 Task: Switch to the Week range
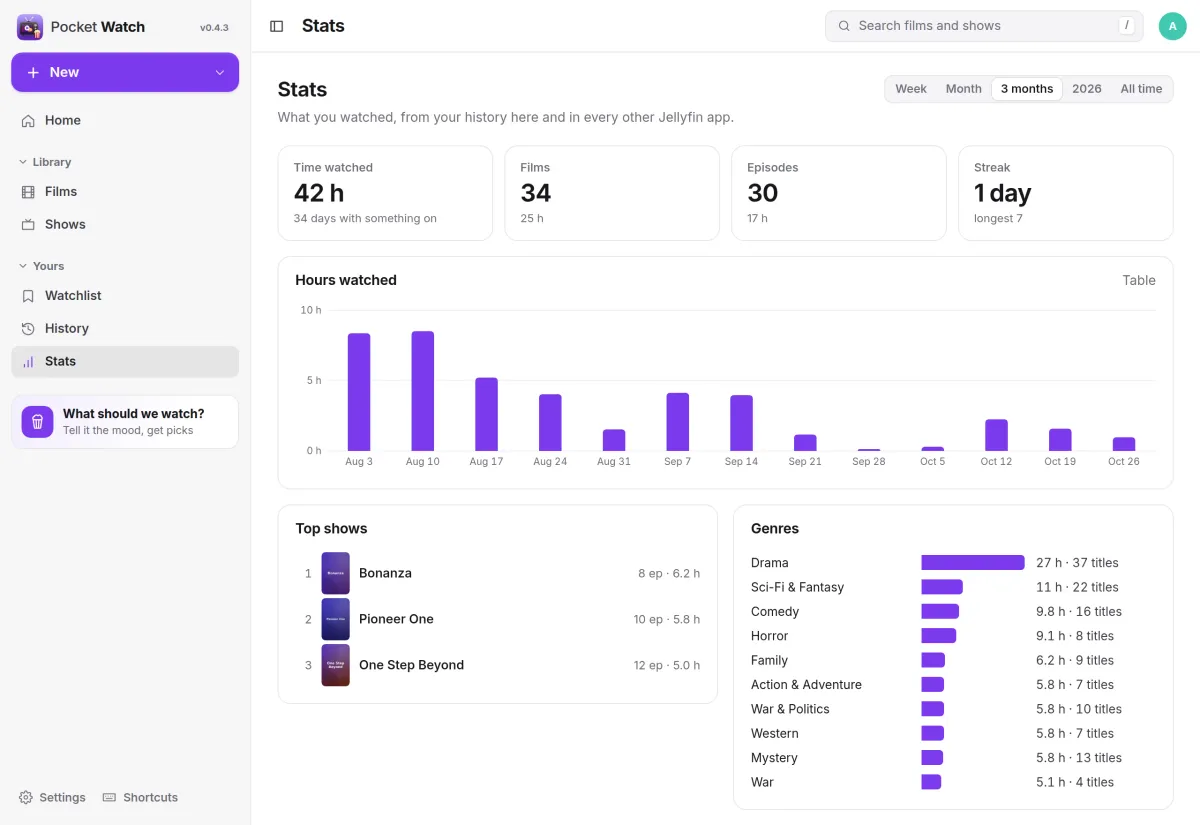click(911, 89)
